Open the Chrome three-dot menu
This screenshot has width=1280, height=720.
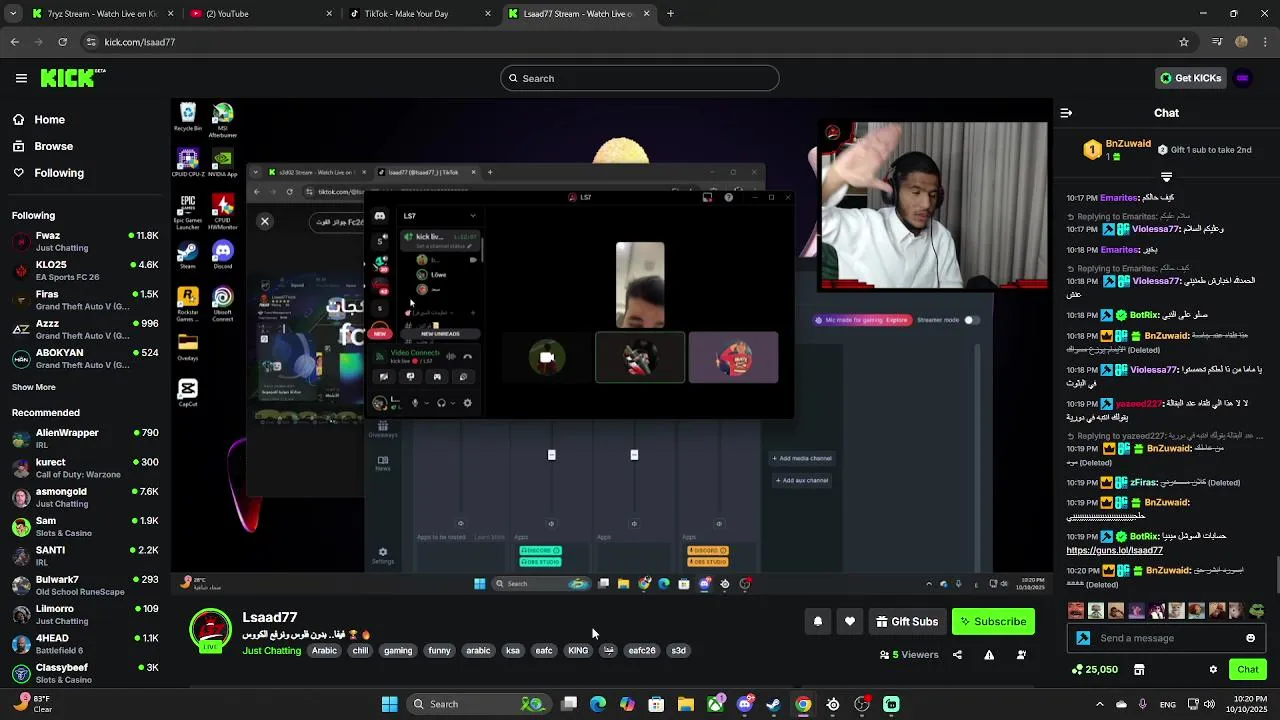click(1266, 42)
